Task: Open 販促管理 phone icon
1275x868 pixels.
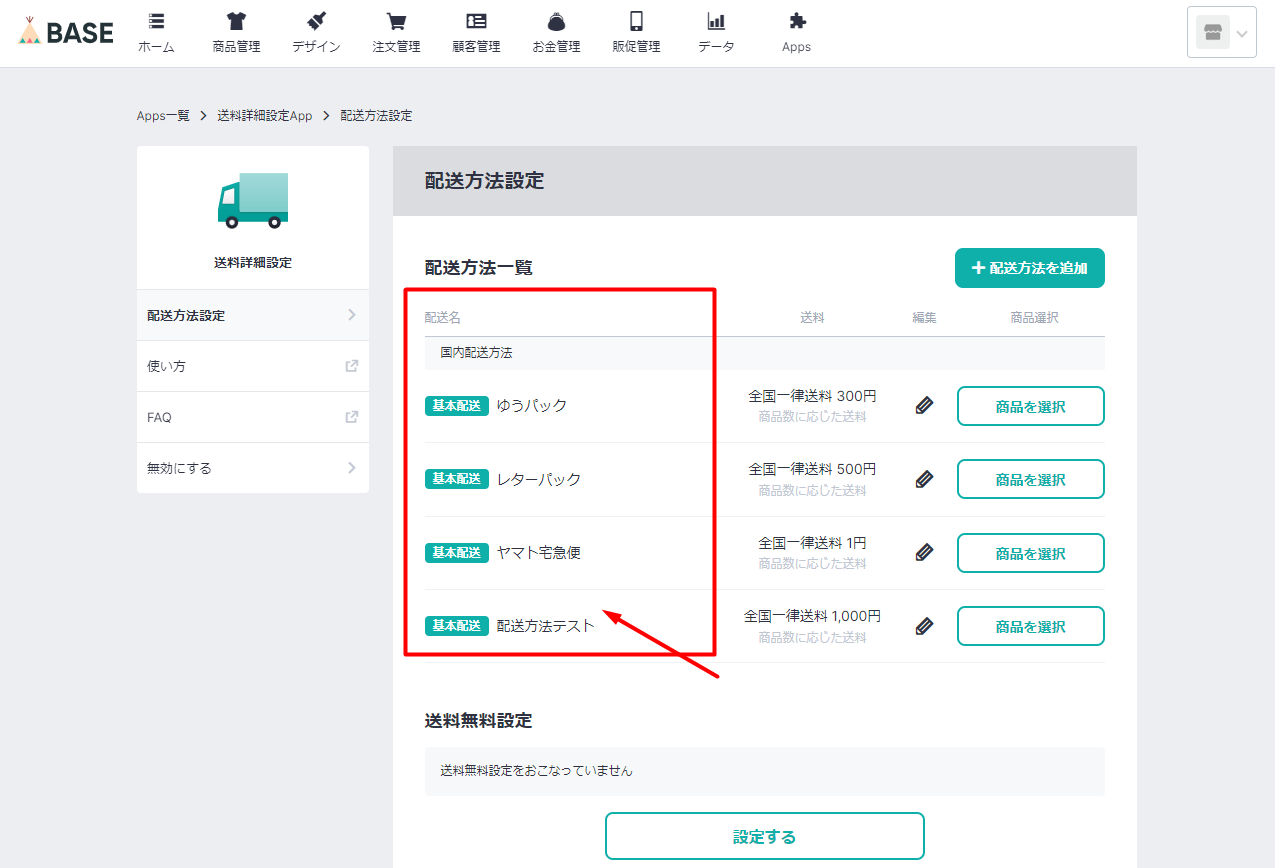Action: [x=636, y=21]
